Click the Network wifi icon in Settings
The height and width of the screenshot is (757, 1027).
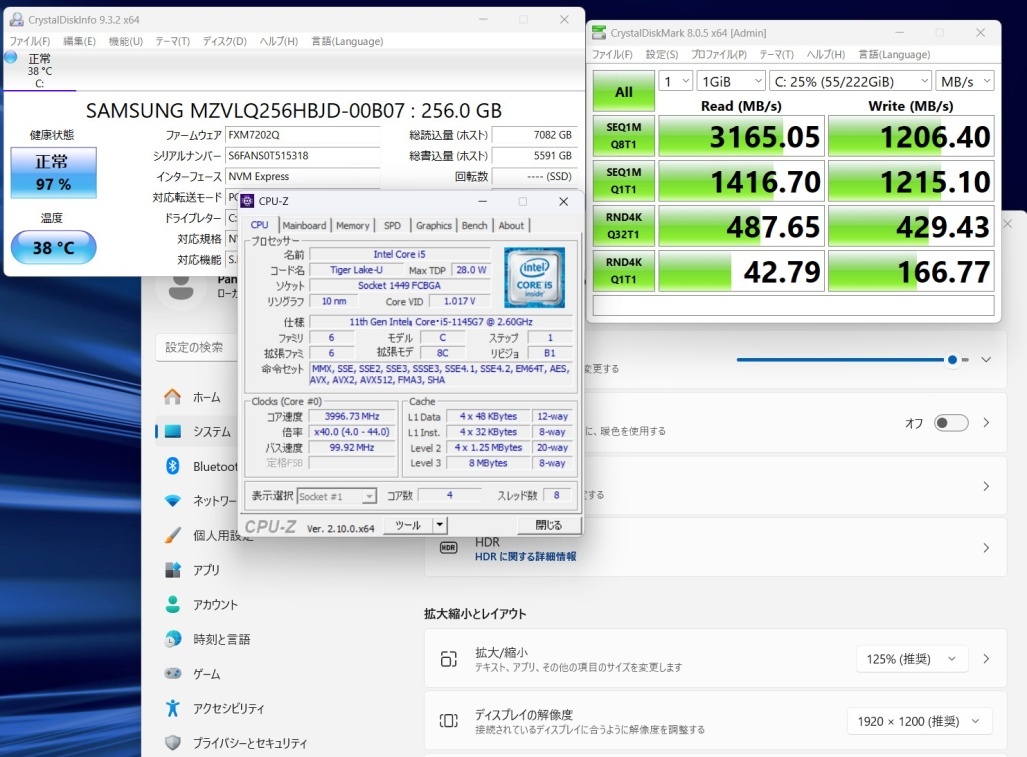(x=172, y=500)
